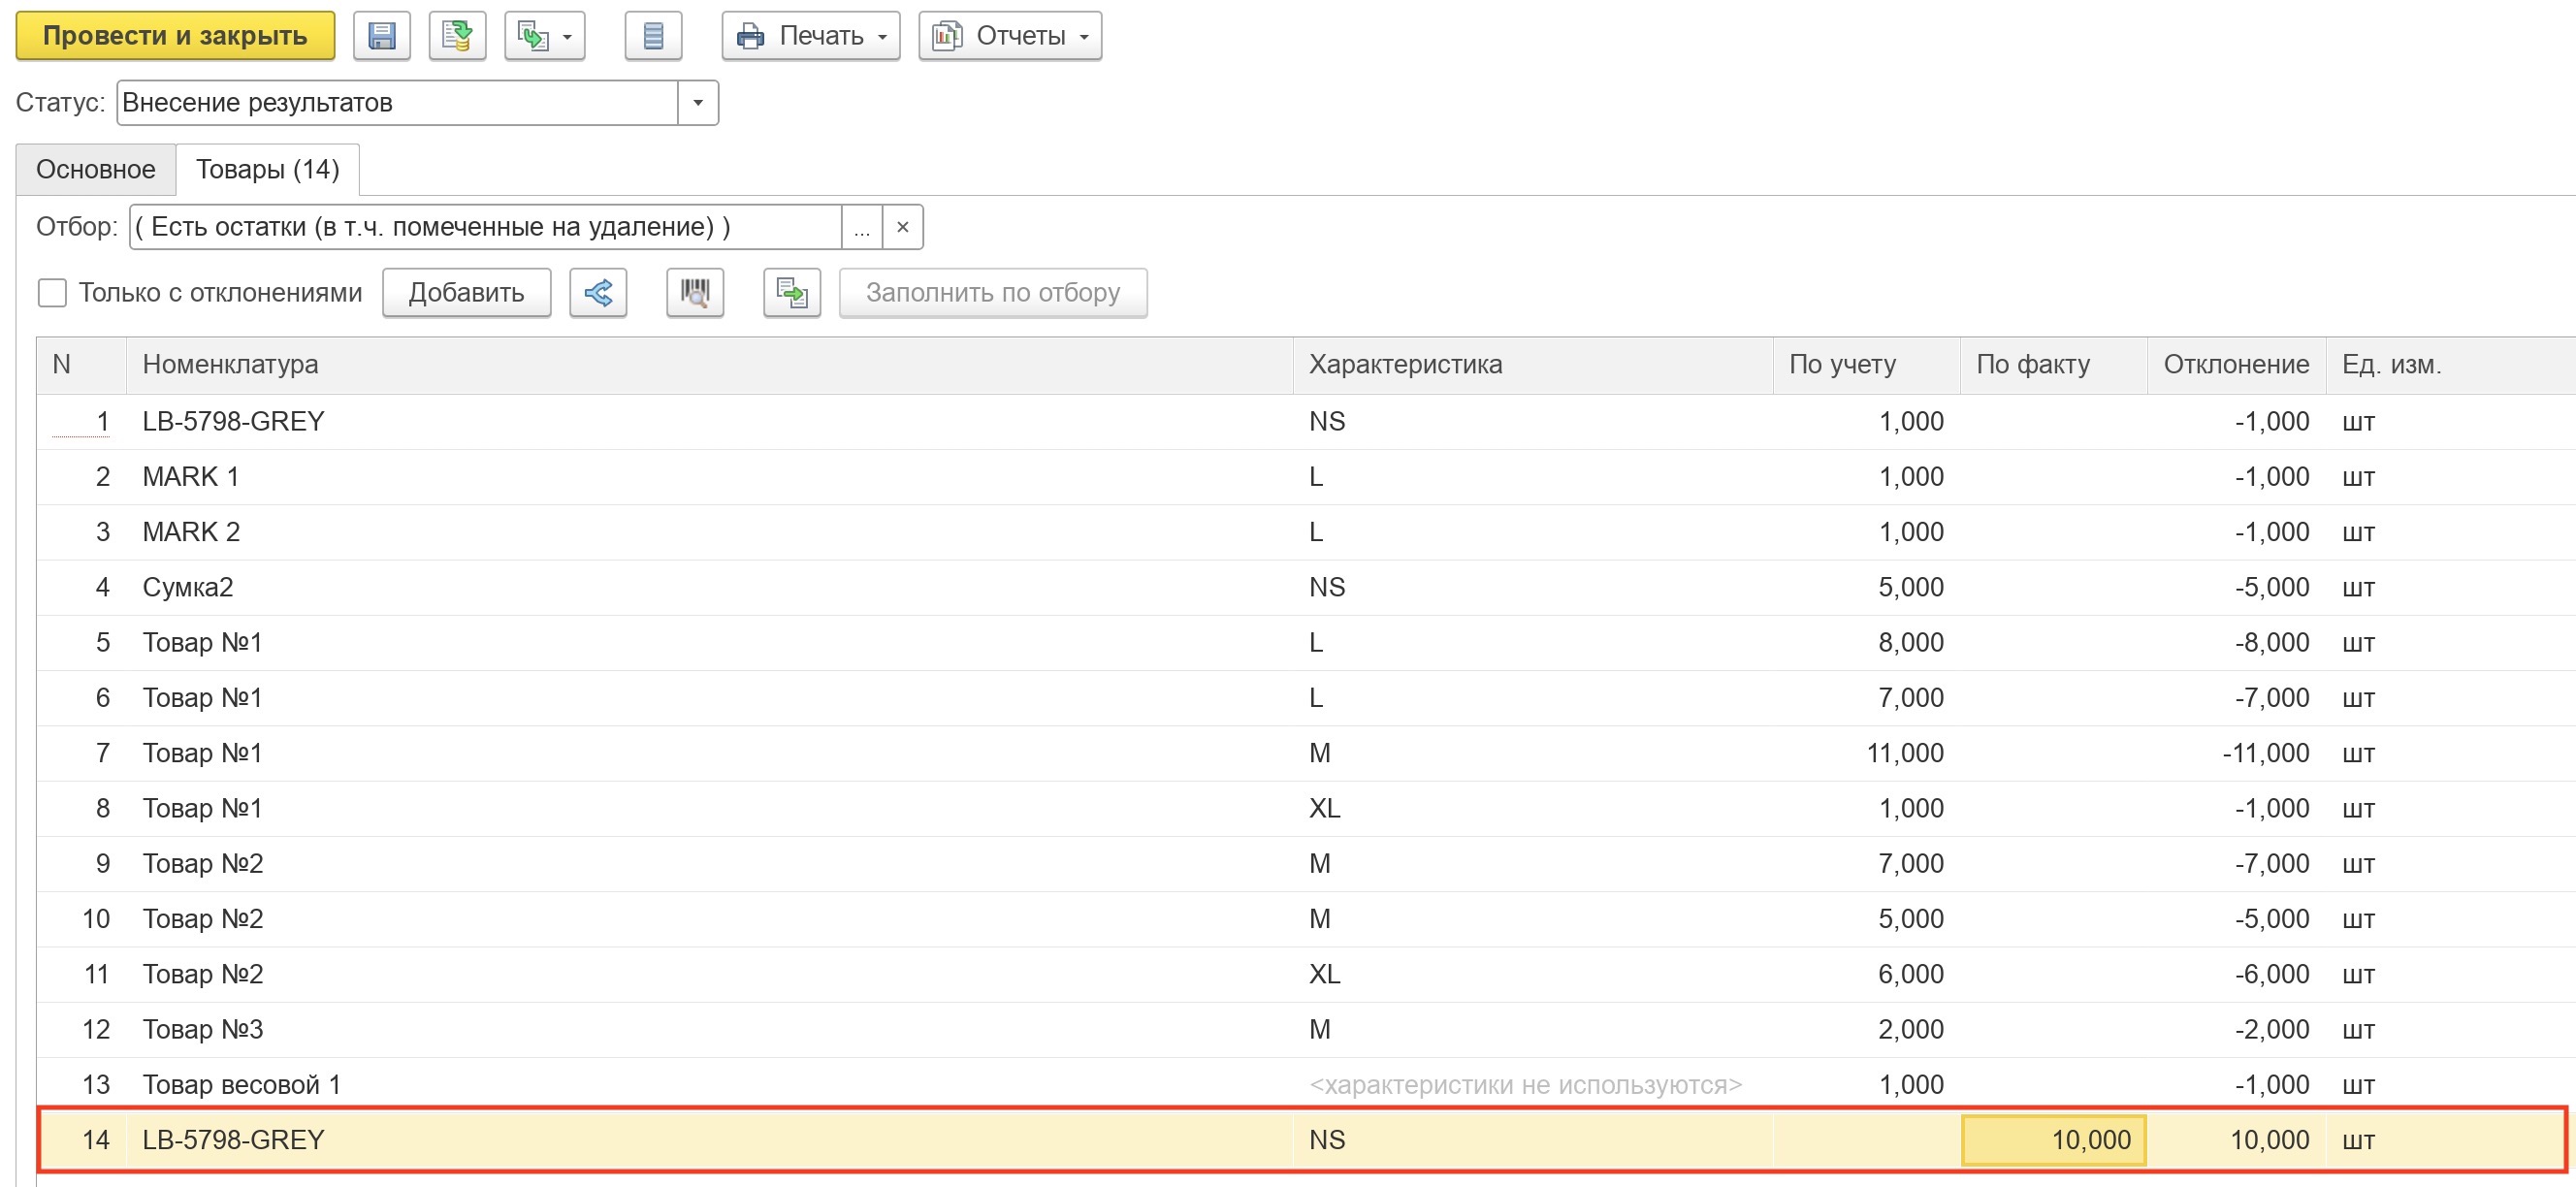This screenshot has width=2576, height=1187.
Task: Click the N column header
Action: 82,365
